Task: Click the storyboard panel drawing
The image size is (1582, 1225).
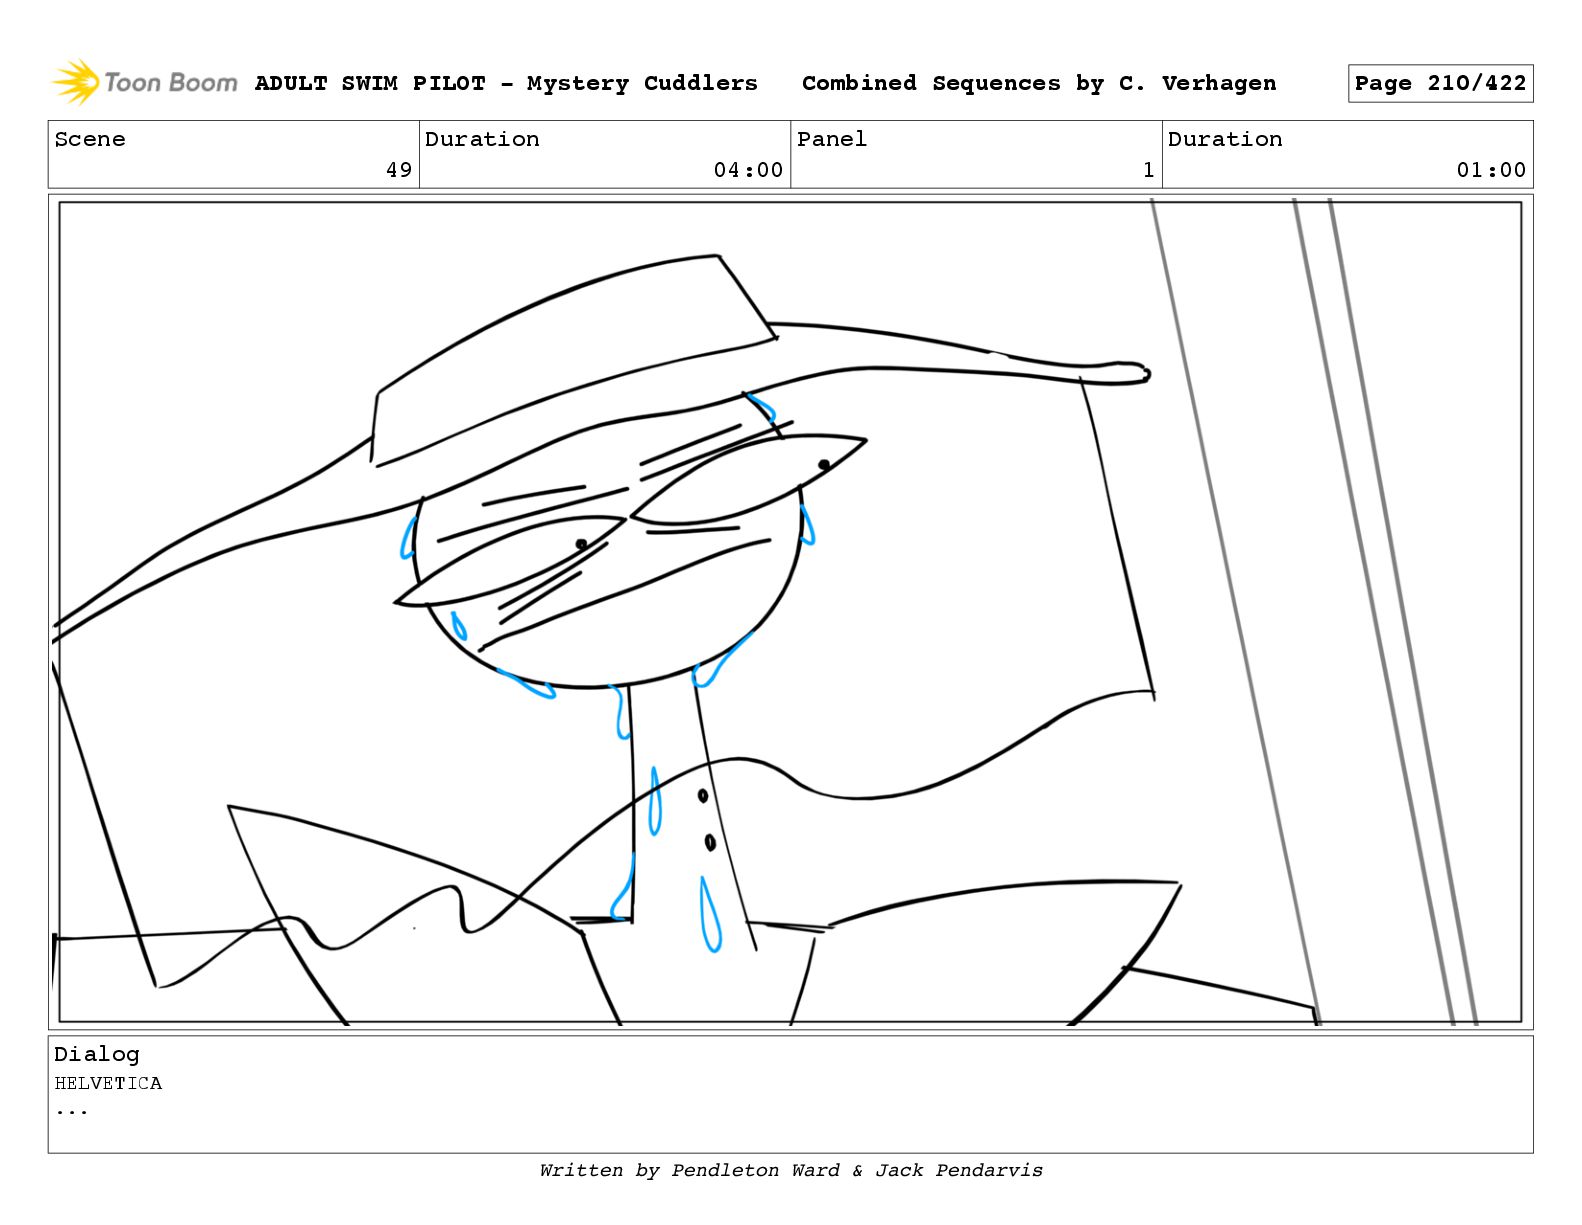Action: pos(790,612)
